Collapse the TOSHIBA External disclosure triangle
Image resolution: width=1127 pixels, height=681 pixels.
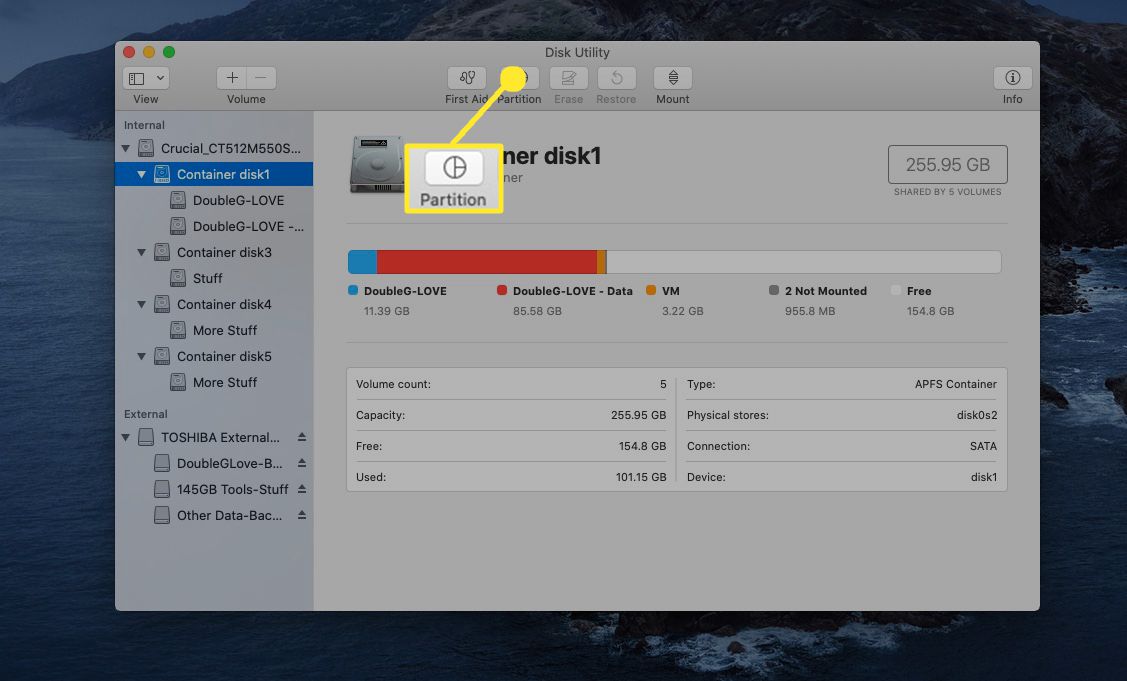tap(126, 438)
